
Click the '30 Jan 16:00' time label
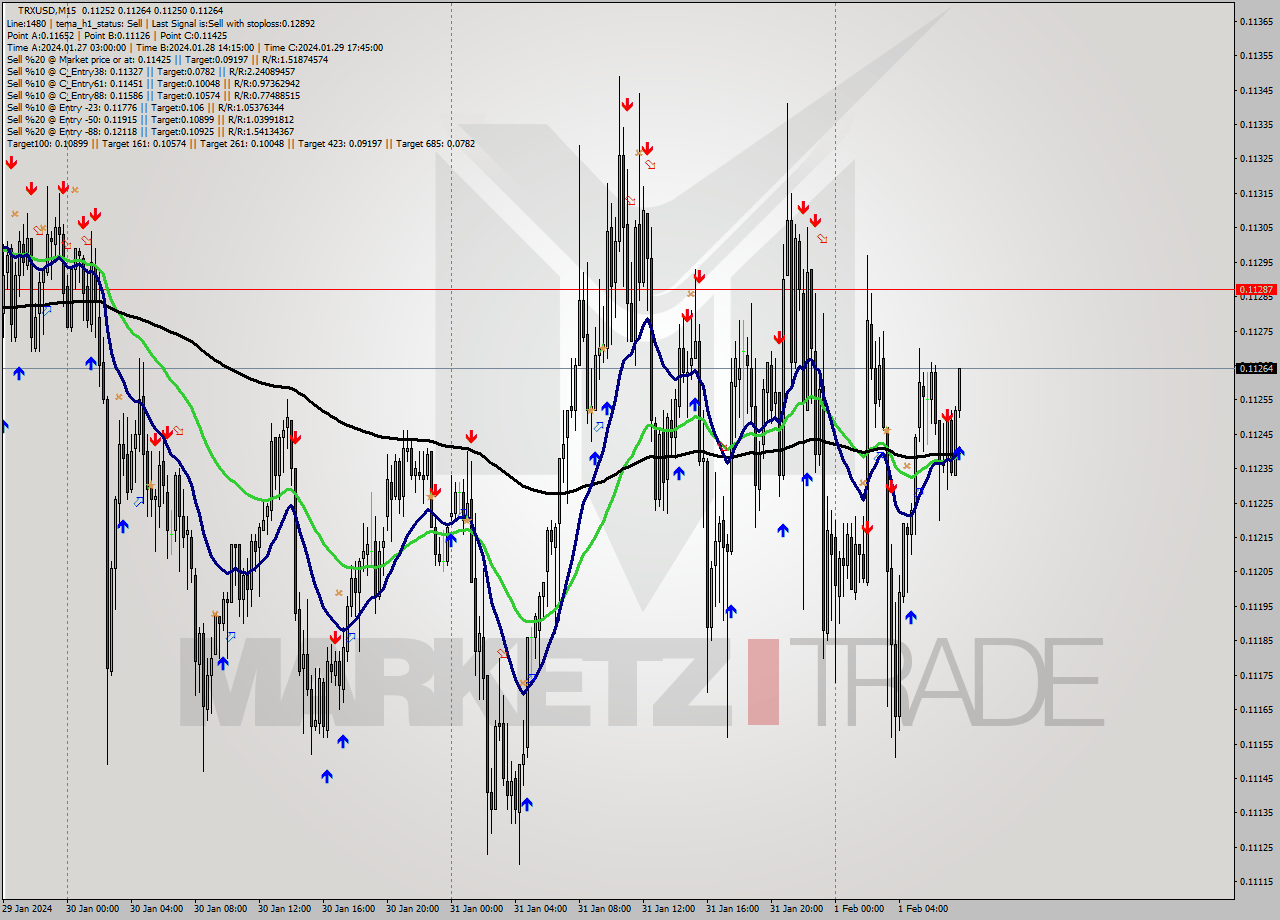point(348,909)
